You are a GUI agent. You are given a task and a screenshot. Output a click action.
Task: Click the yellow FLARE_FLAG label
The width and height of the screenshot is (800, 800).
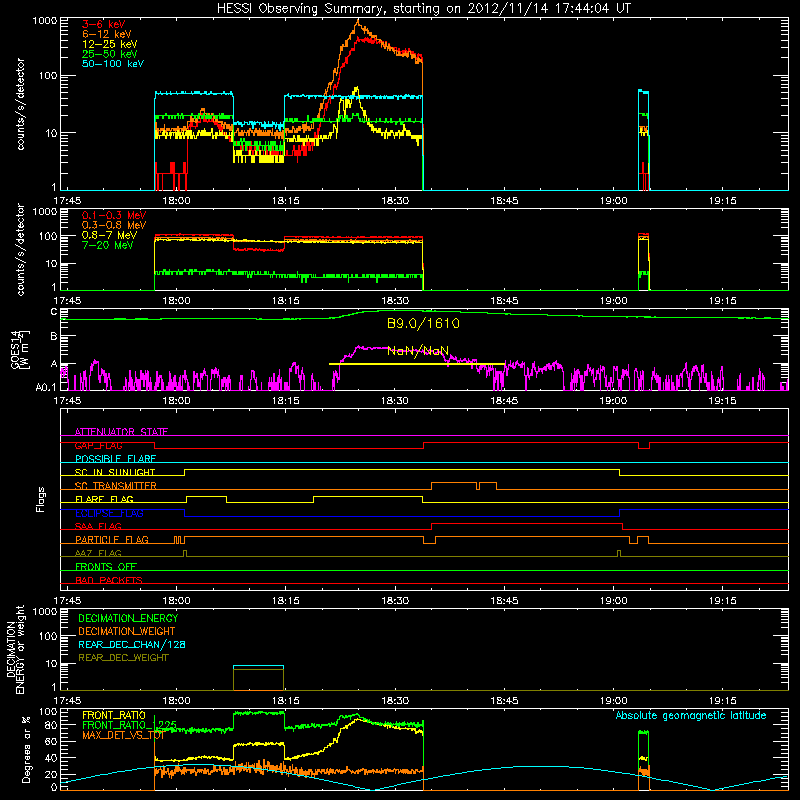pos(104,499)
